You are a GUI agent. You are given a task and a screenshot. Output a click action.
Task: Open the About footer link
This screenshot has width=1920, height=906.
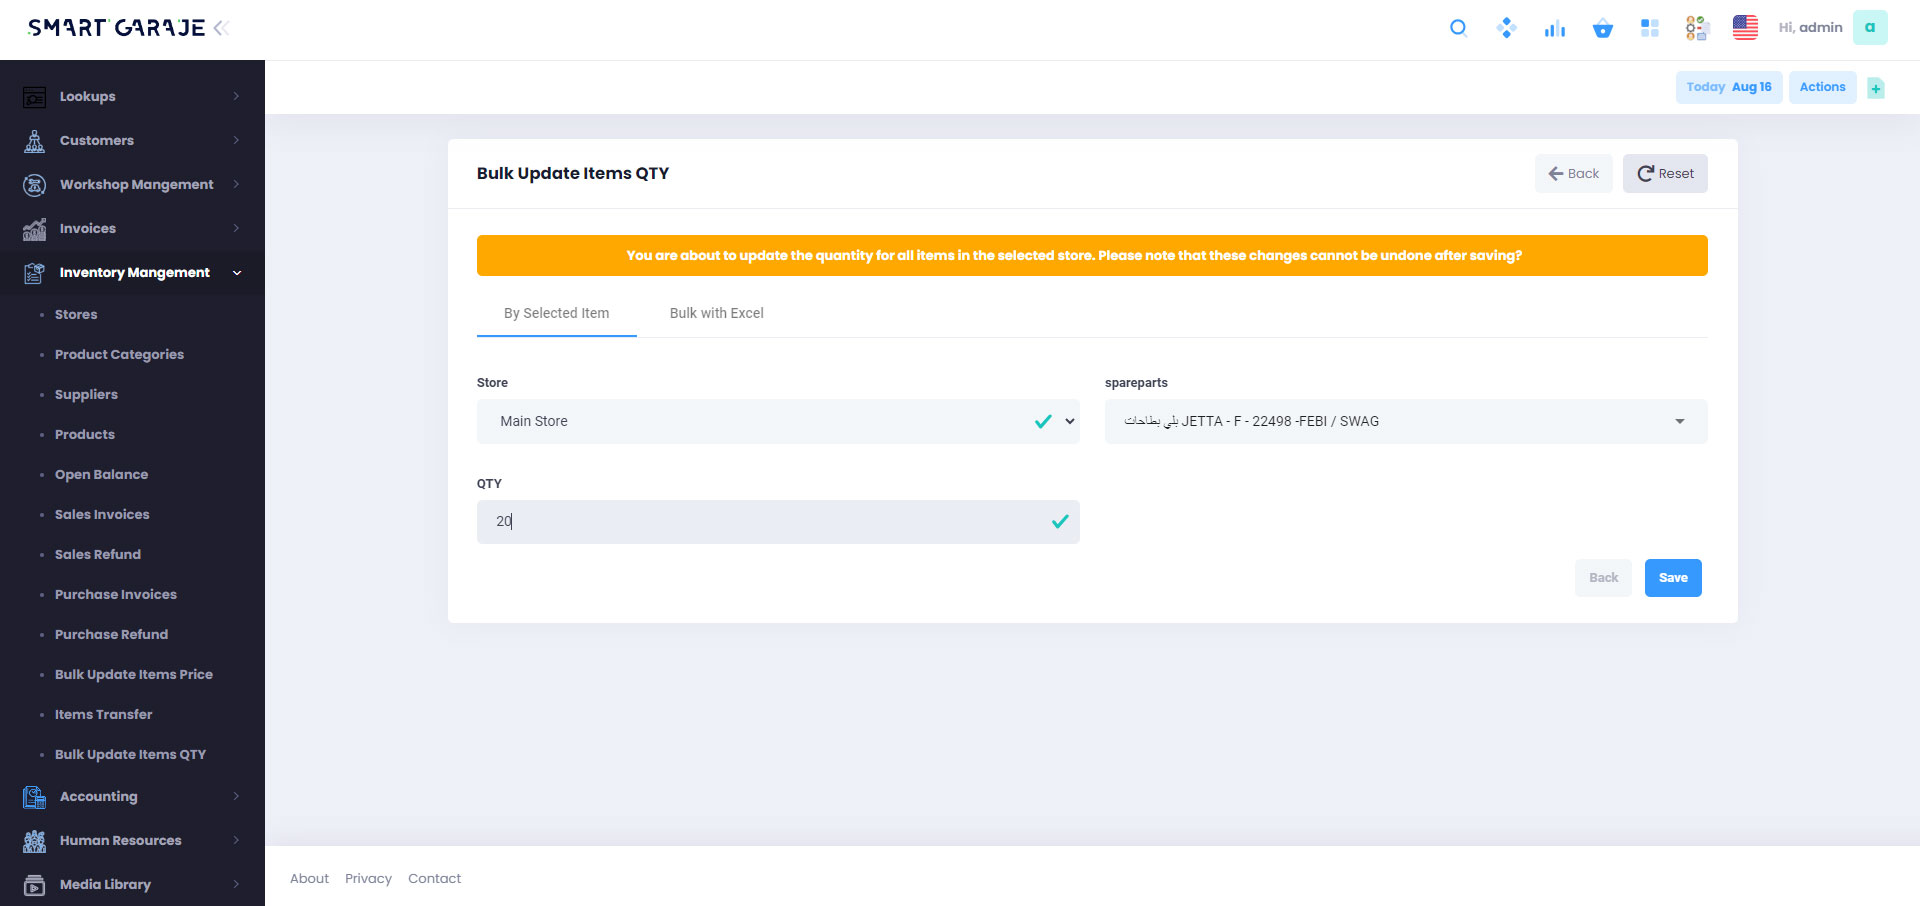pos(309,878)
